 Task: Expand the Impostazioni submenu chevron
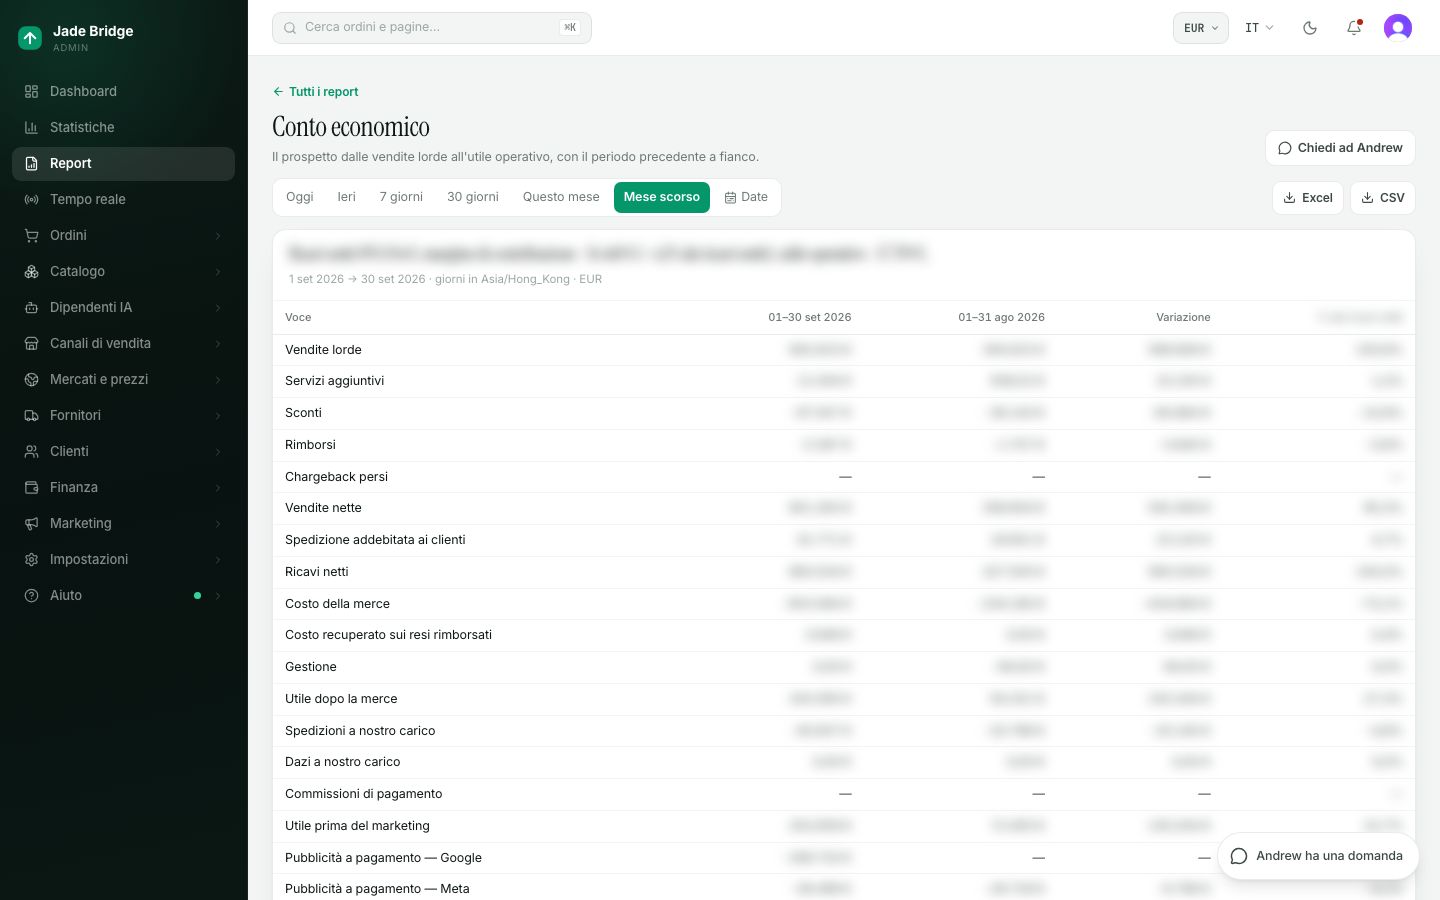click(218, 560)
